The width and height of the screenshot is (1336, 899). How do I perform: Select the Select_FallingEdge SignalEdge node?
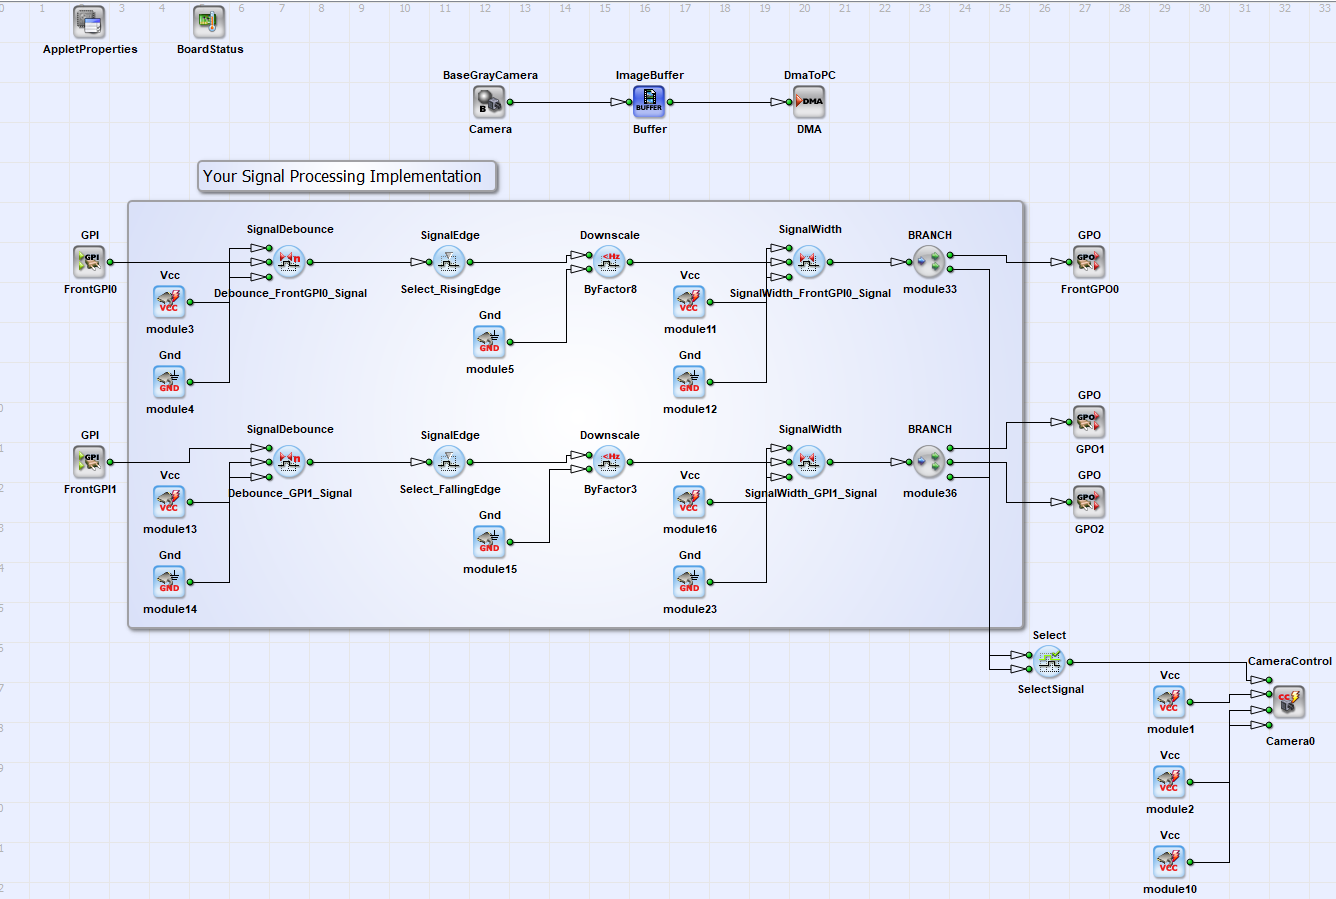pyautogui.click(x=450, y=462)
